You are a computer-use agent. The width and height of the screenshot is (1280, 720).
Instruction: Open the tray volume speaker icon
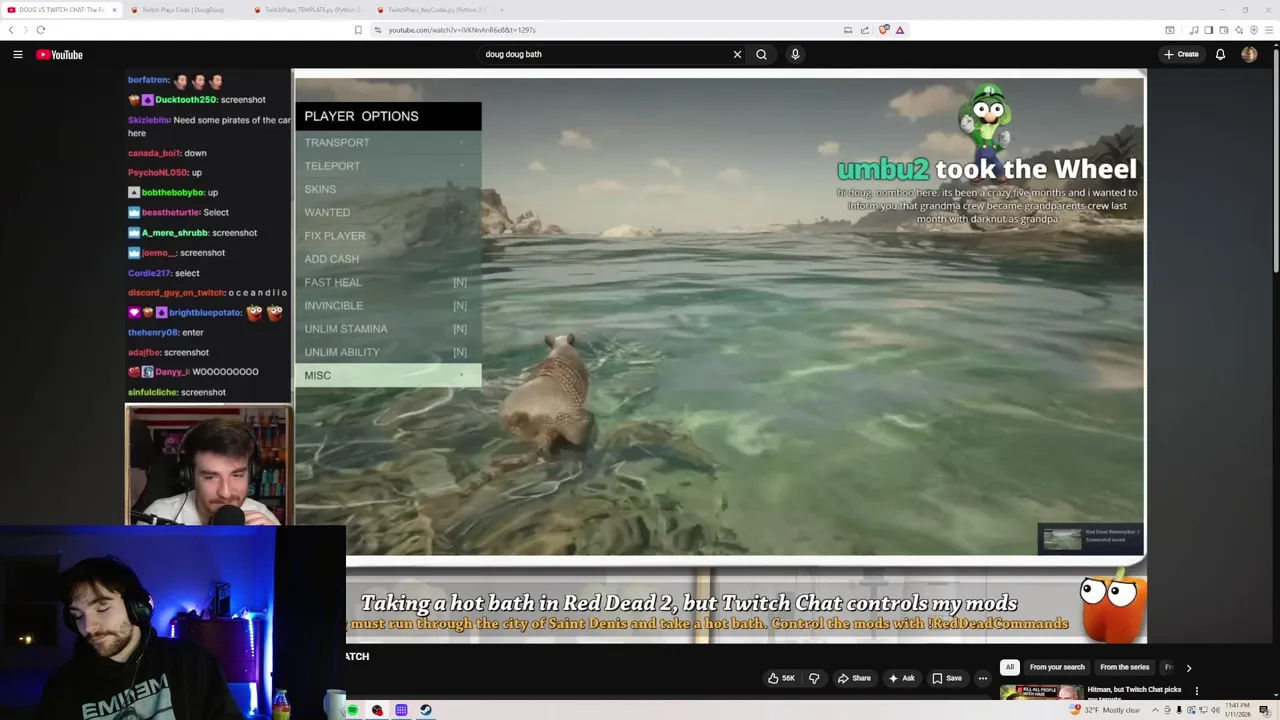1216,710
